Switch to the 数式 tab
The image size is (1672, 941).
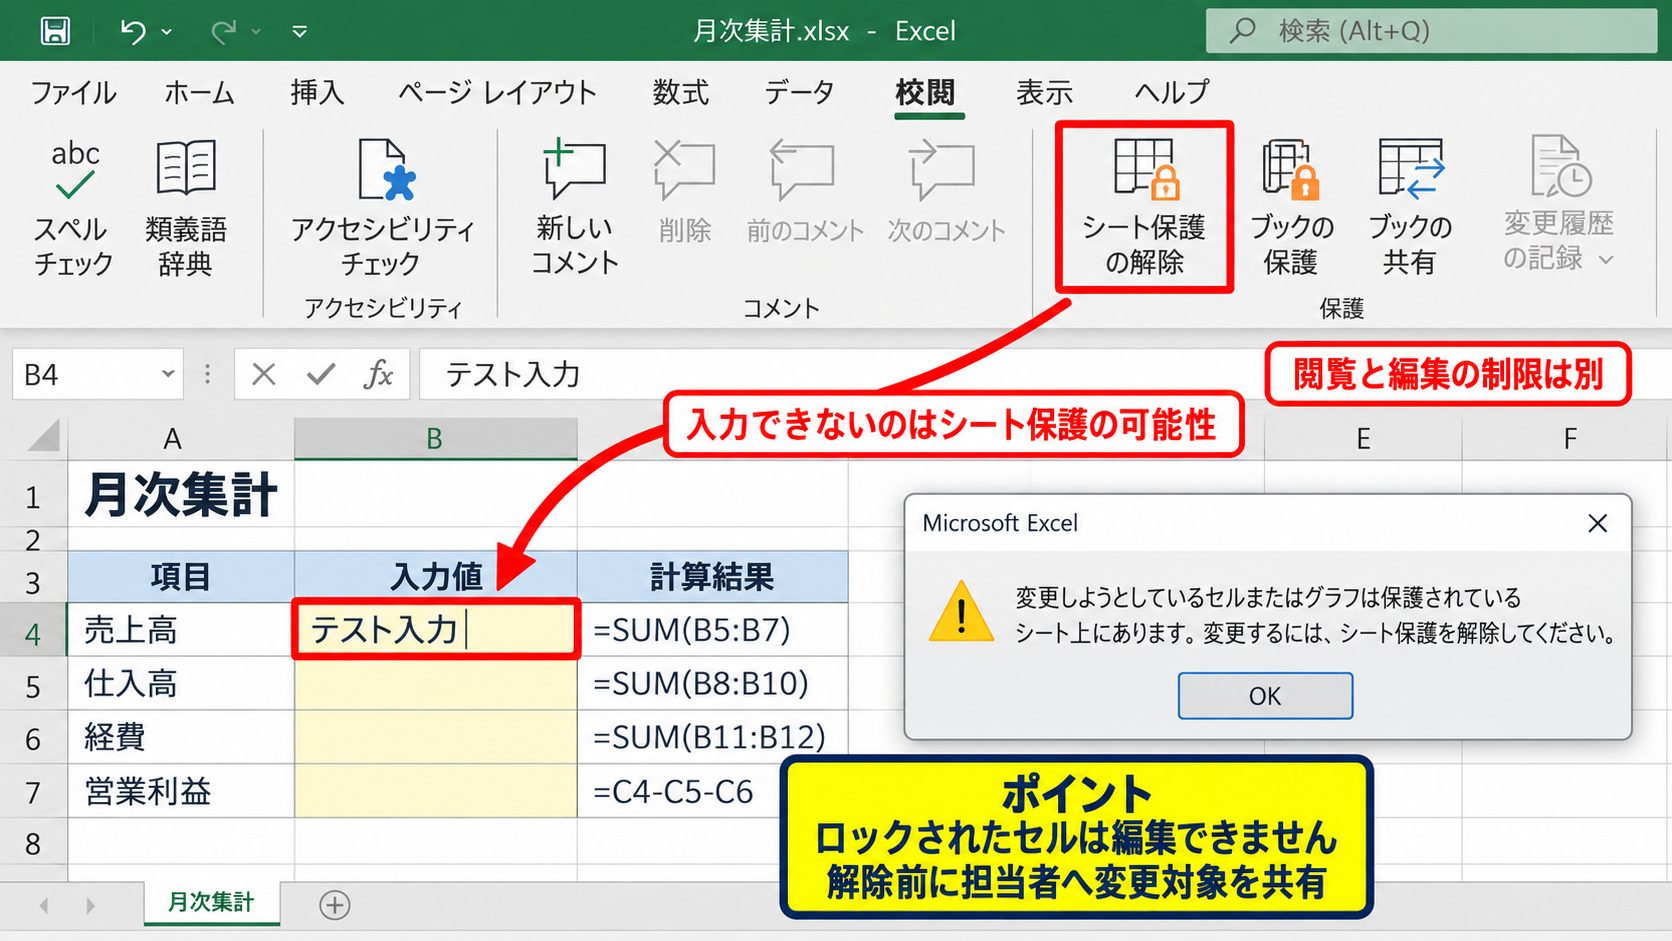(681, 93)
